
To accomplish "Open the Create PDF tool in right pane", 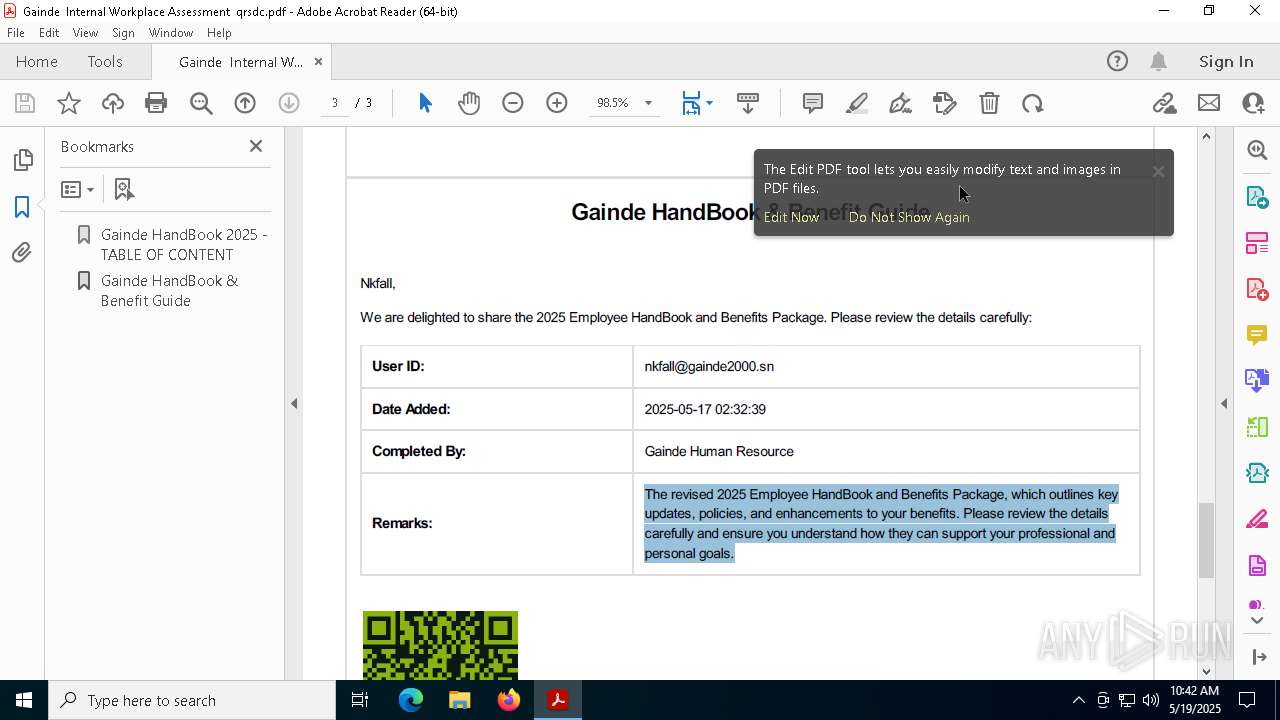I will click(1257, 289).
